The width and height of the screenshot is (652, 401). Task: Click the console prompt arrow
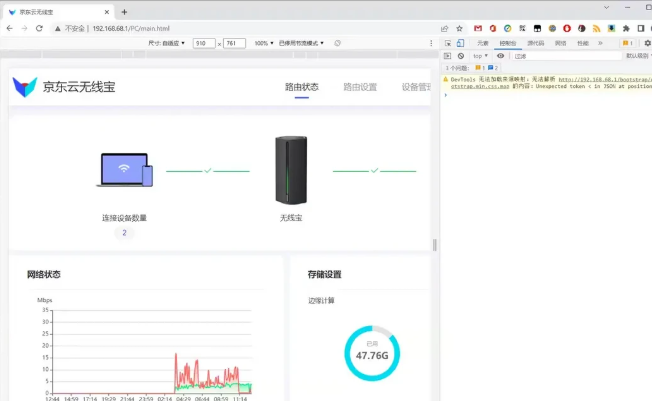[x=446, y=95]
